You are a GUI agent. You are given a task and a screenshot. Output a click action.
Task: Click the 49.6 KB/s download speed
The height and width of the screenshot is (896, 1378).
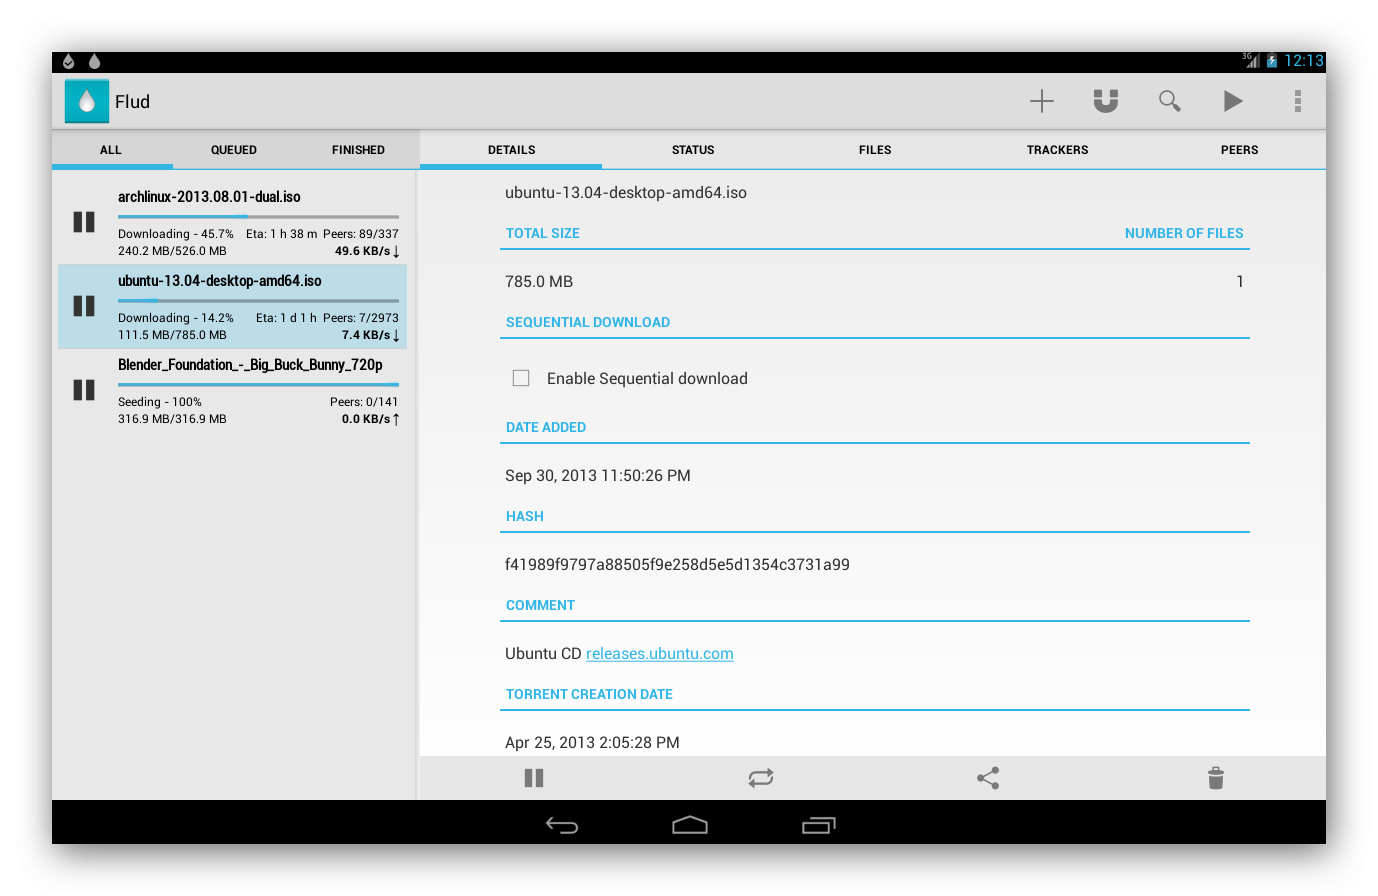[x=367, y=251]
